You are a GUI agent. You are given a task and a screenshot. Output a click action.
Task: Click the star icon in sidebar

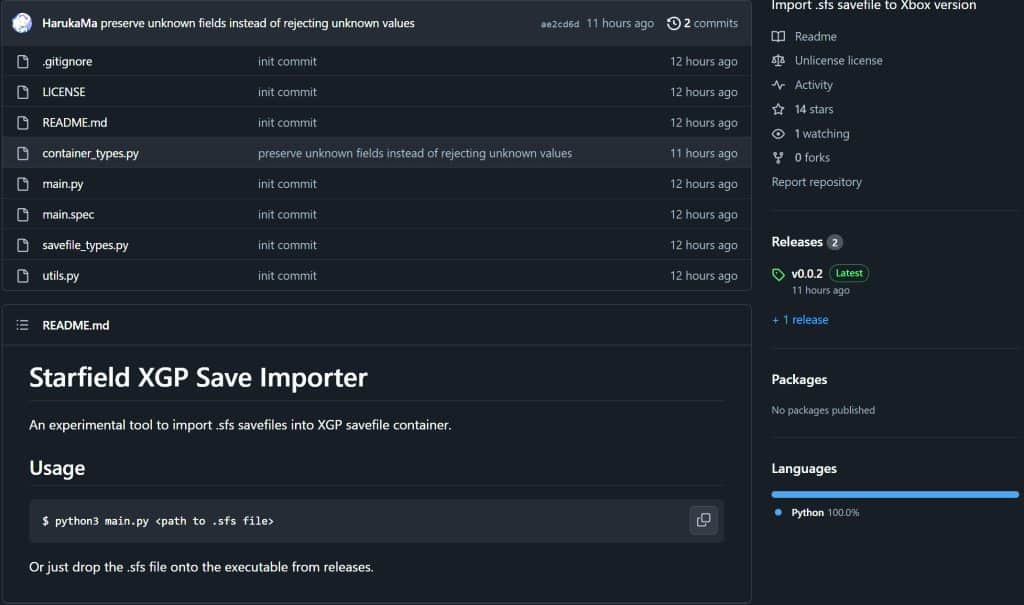(778, 109)
